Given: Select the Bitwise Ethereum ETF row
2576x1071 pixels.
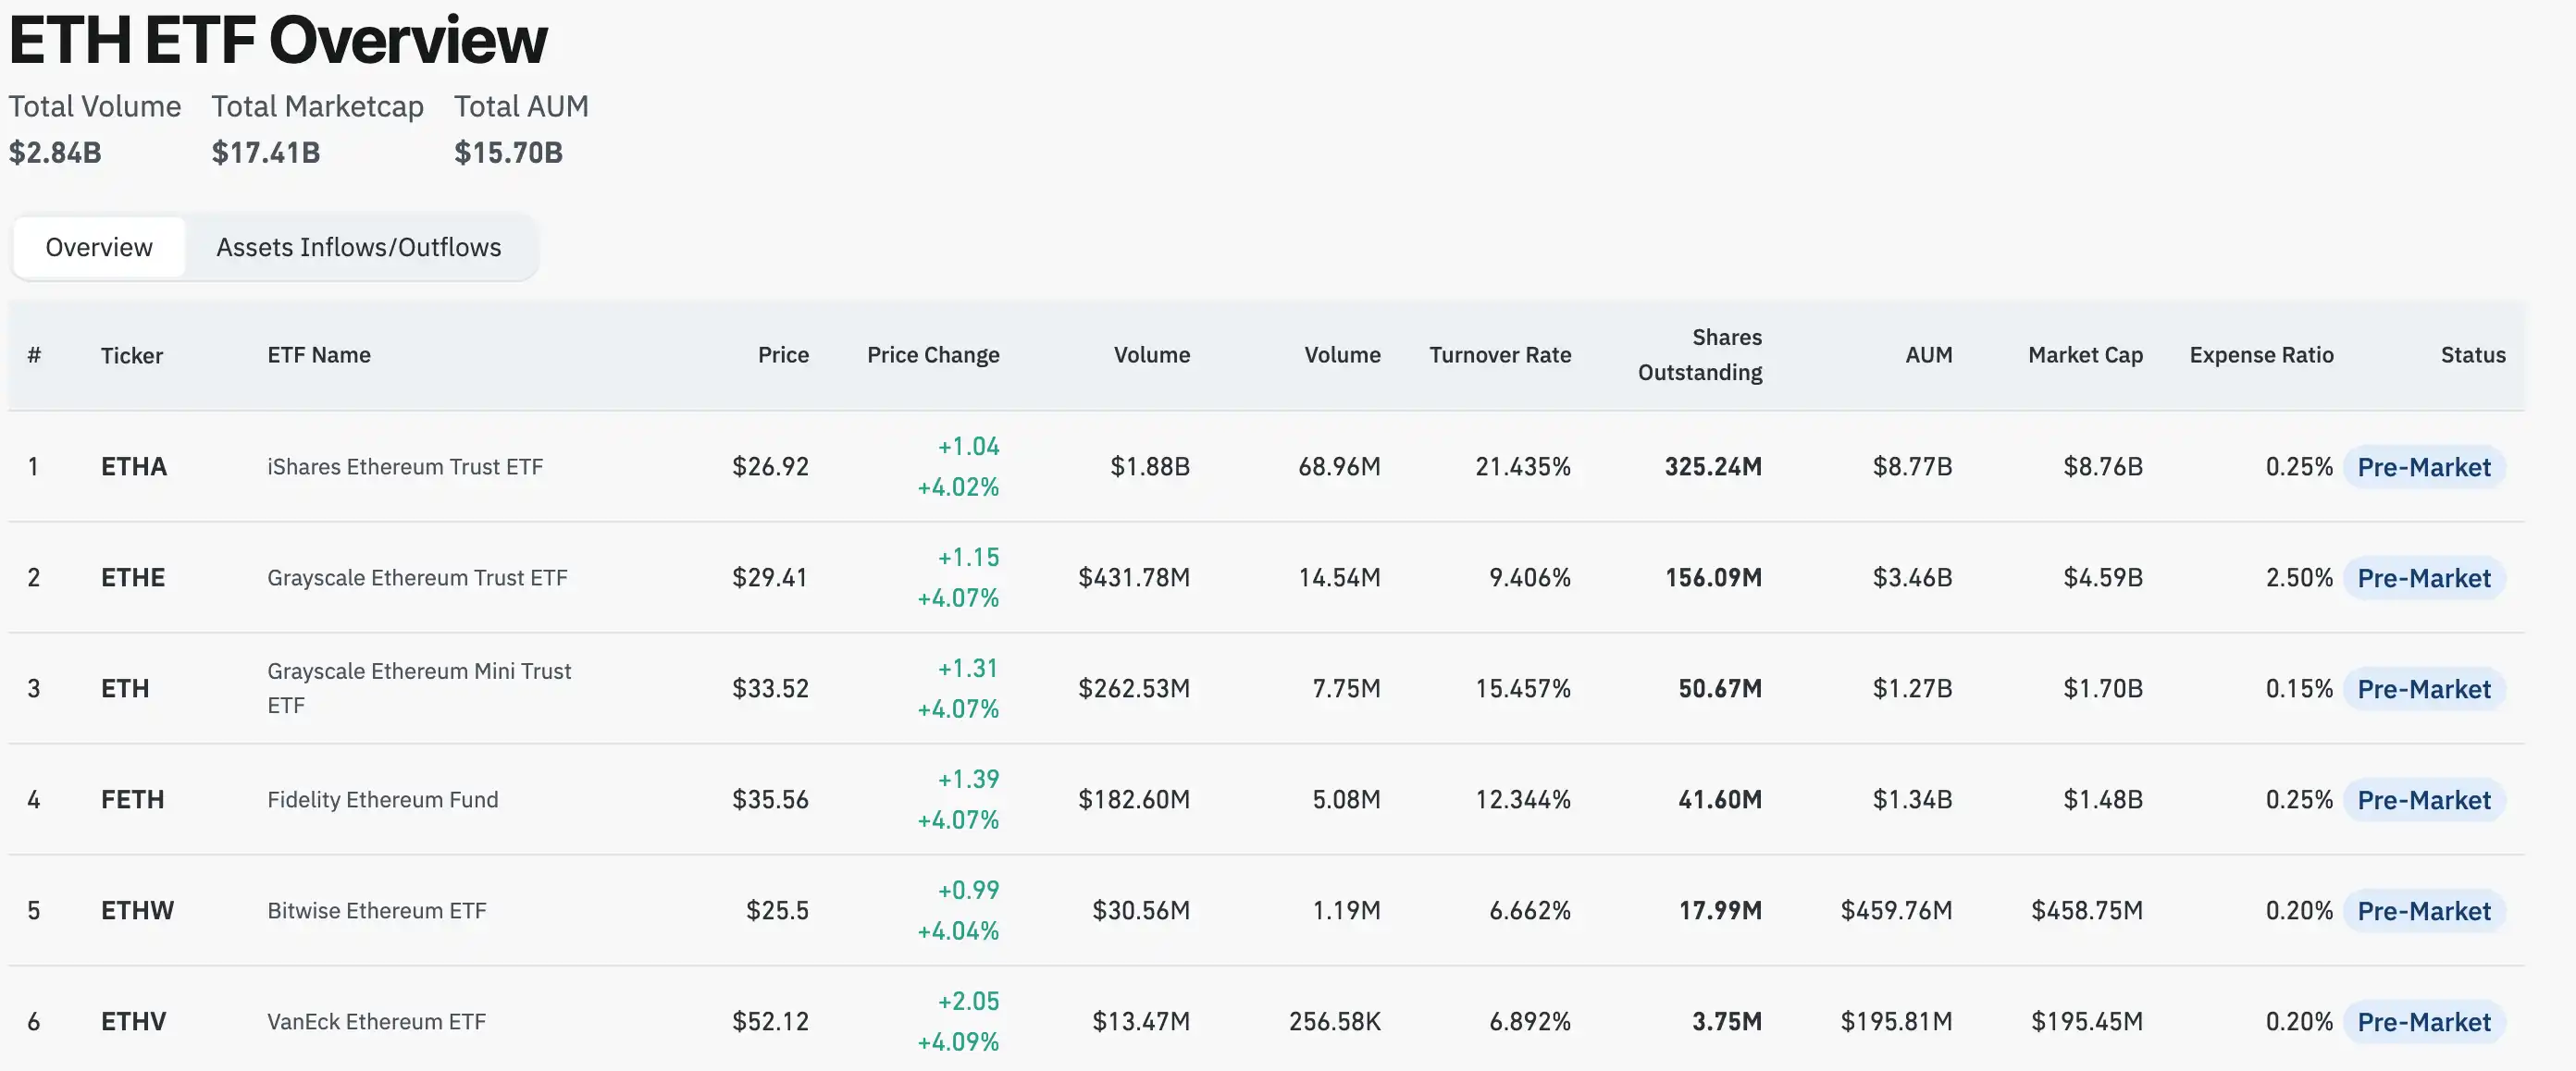Looking at the screenshot, I should click(x=376, y=910).
